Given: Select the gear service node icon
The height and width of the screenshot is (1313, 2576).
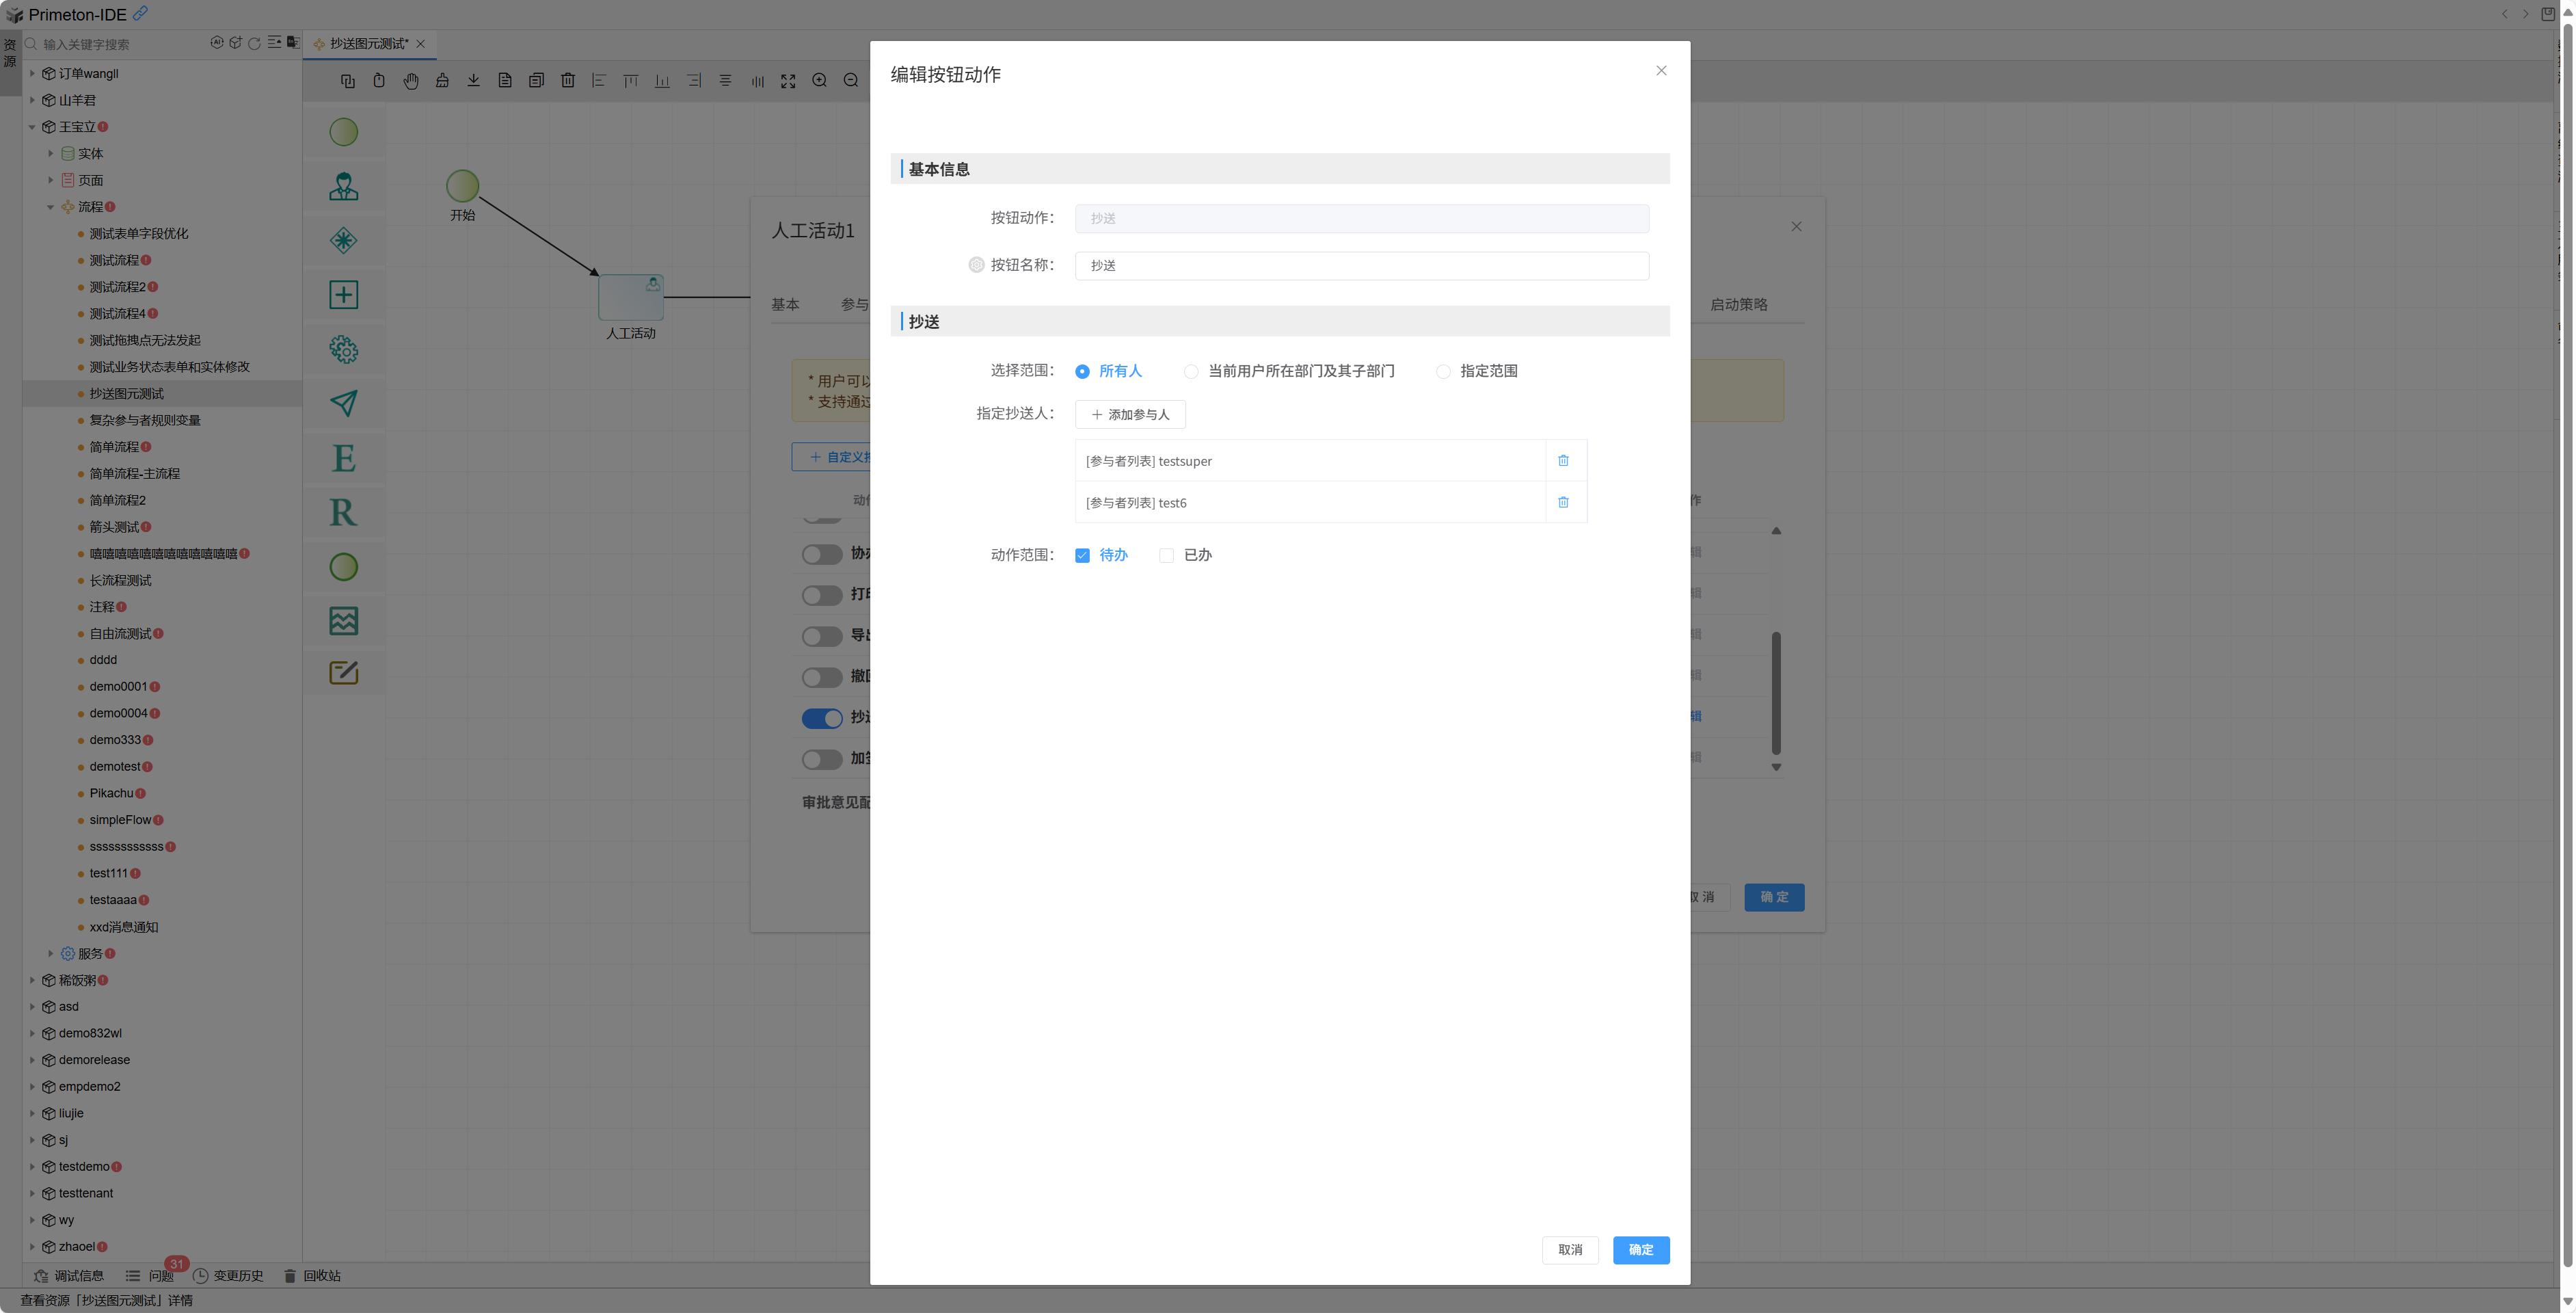Looking at the screenshot, I should click(343, 349).
